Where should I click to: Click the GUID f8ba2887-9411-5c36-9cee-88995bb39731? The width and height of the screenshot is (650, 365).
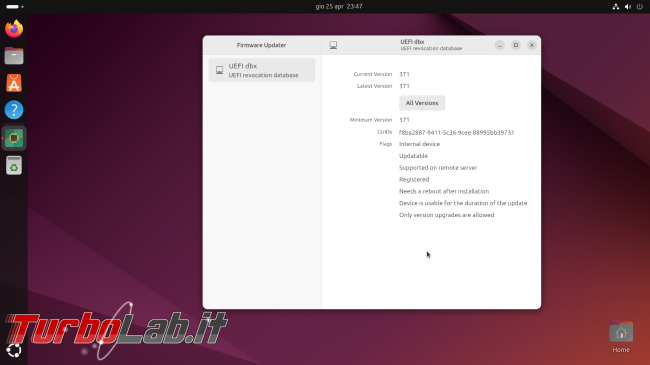click(x=456, y=133)
